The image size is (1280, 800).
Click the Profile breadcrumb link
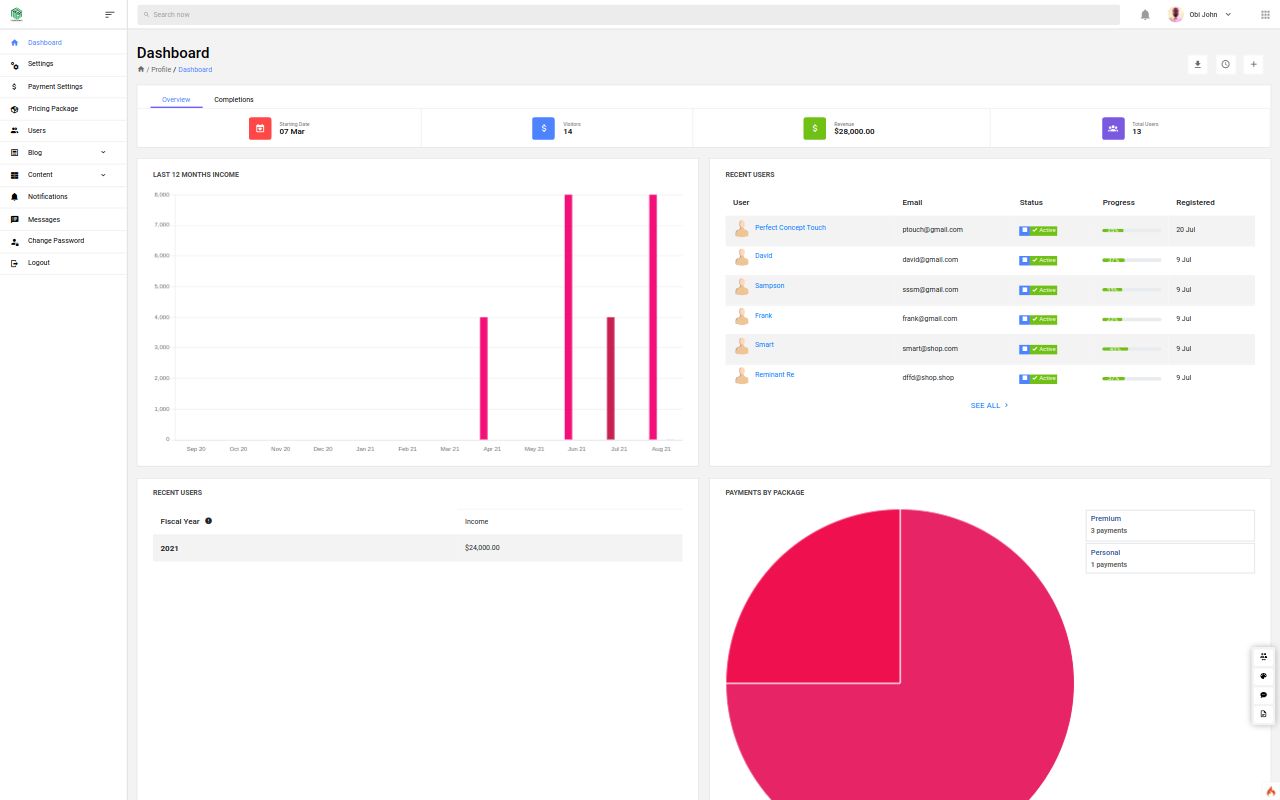[161, 69]
